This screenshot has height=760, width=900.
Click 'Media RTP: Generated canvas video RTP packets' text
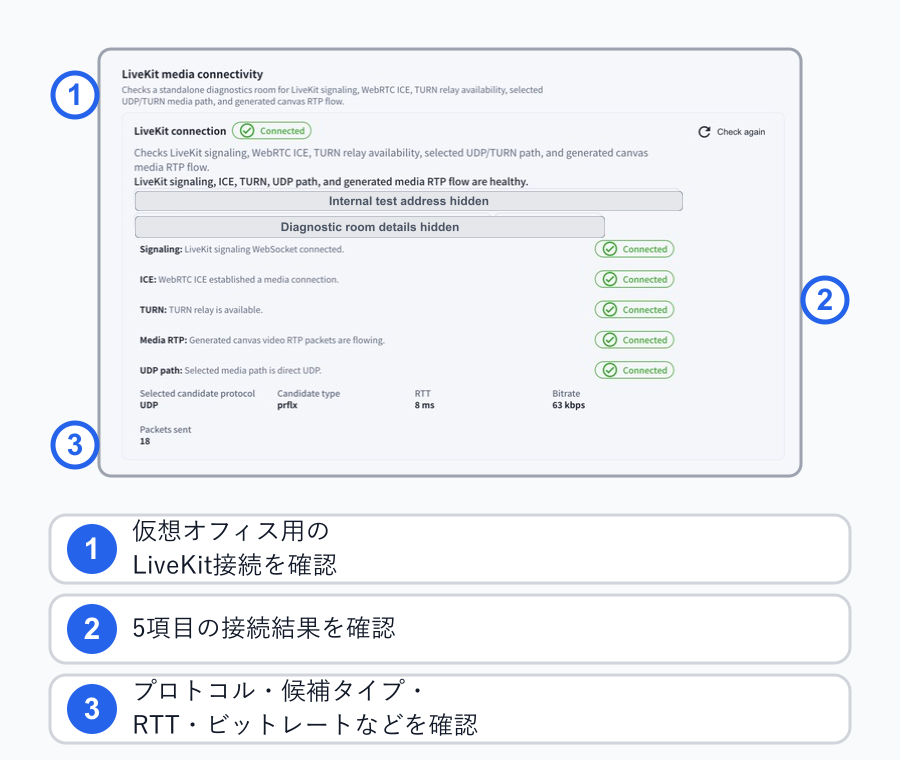point(262,340)
